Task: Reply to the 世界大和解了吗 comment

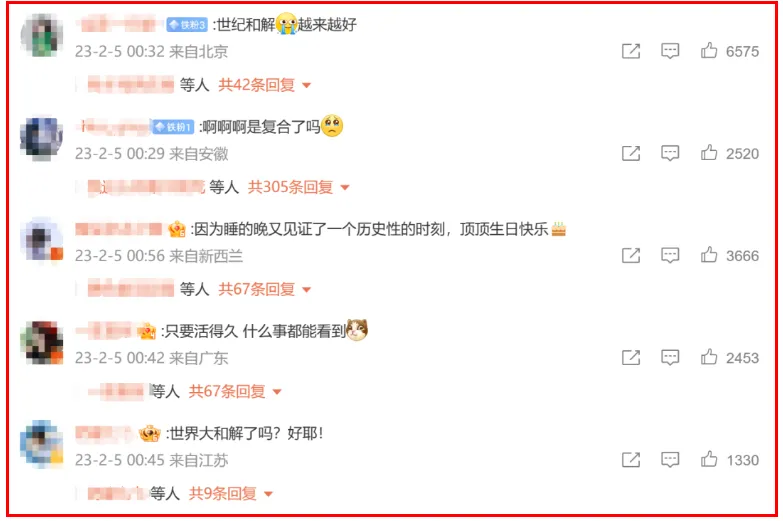Action: 670,460
